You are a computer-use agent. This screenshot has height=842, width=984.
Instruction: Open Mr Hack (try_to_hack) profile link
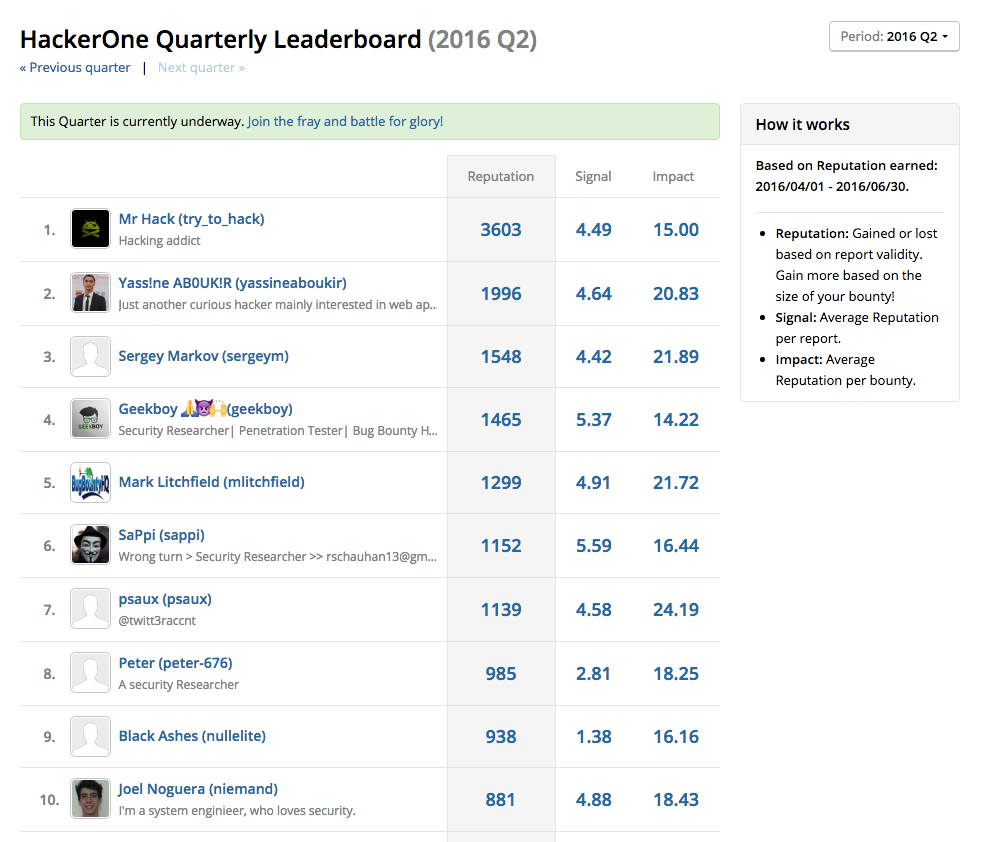coord(190,219)
